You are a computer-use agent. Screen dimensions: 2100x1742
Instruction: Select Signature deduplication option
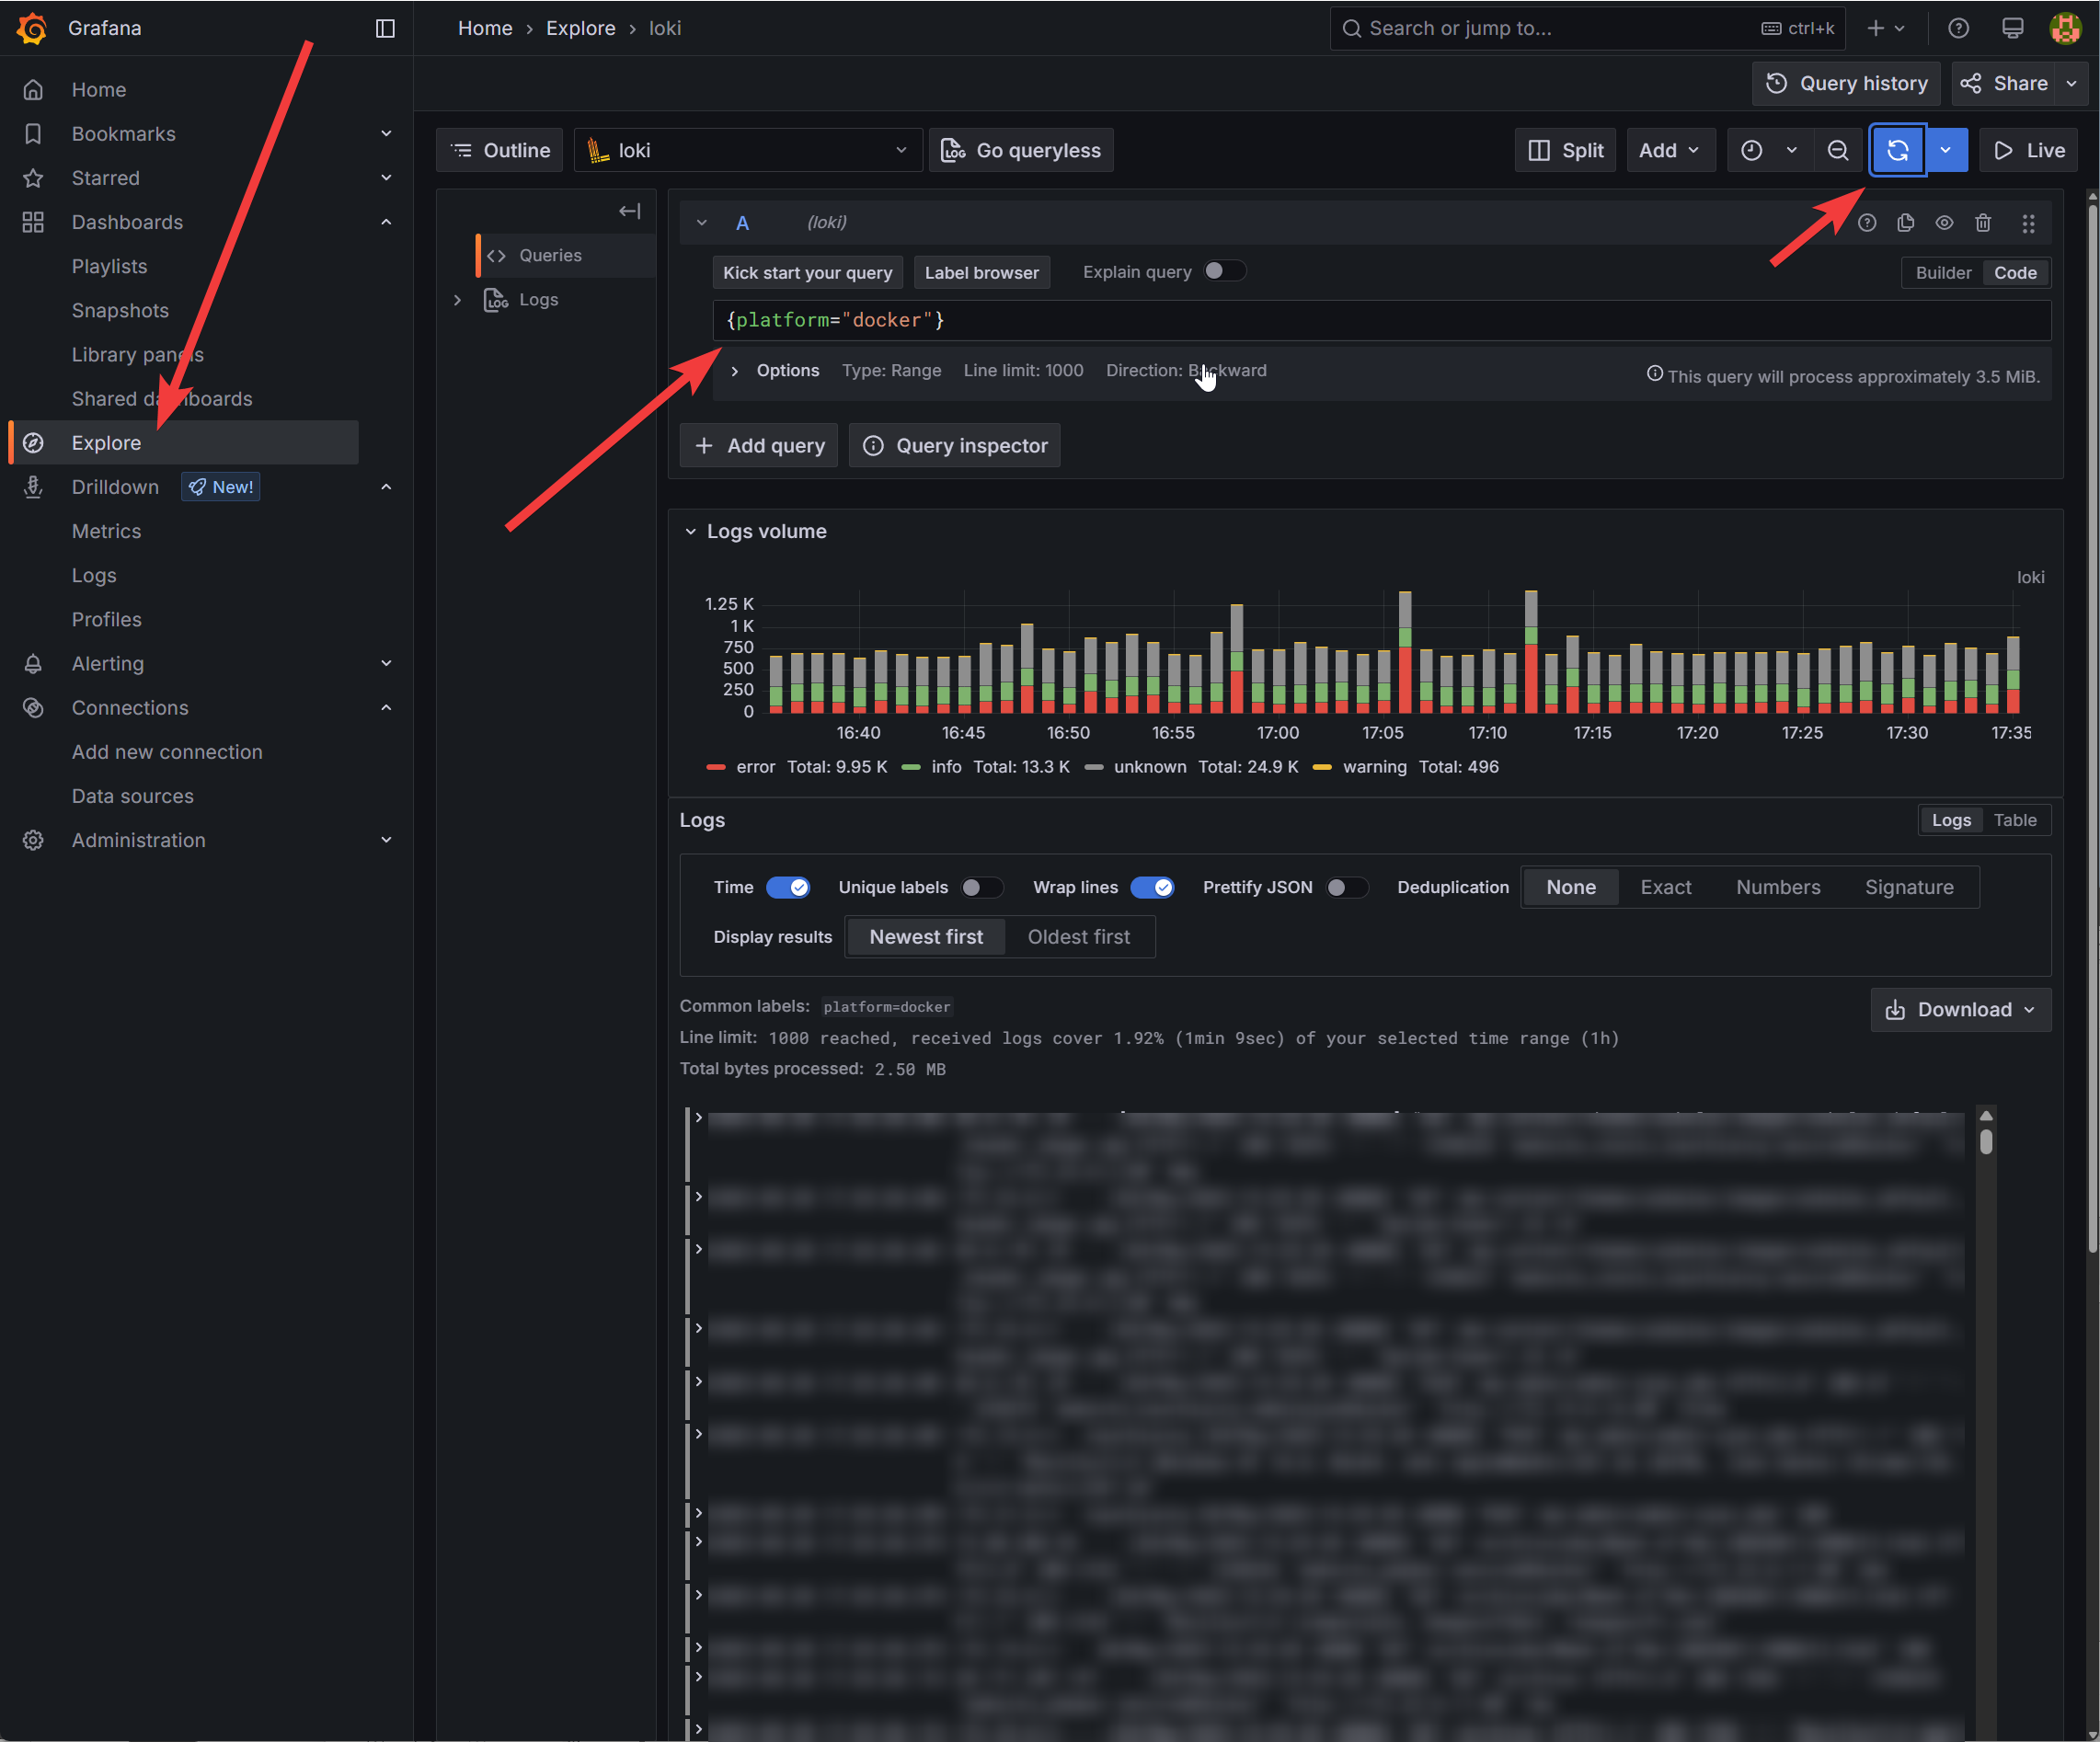1908,887
